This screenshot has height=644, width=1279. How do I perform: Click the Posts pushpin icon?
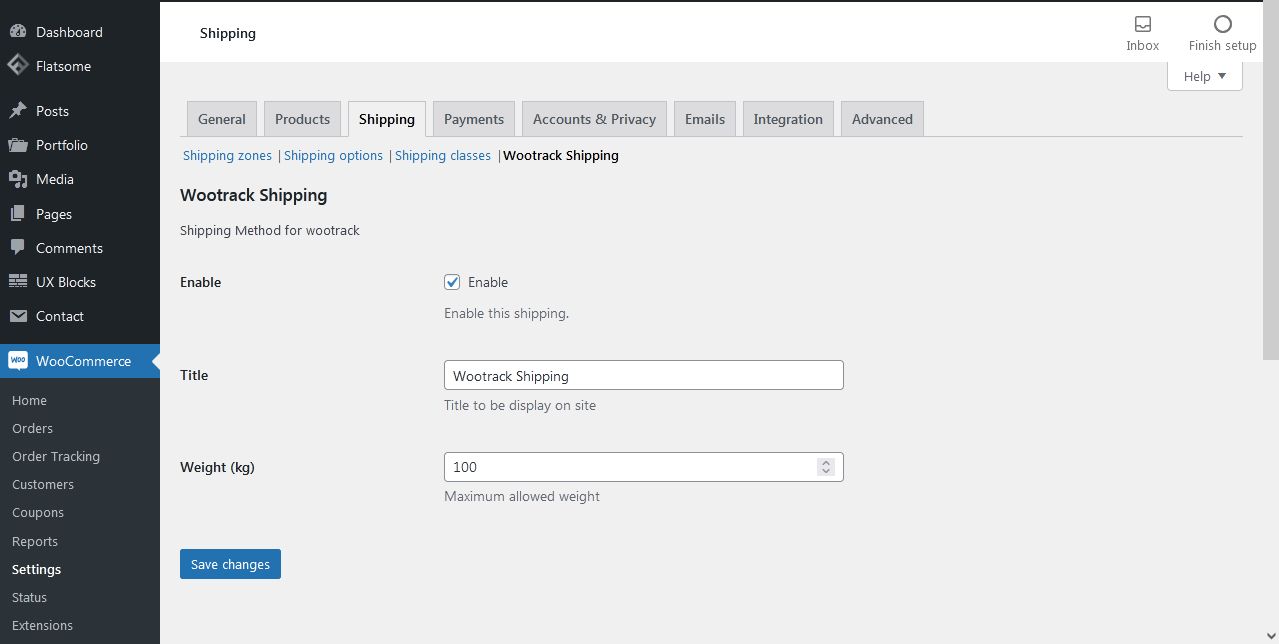[17, 111]
